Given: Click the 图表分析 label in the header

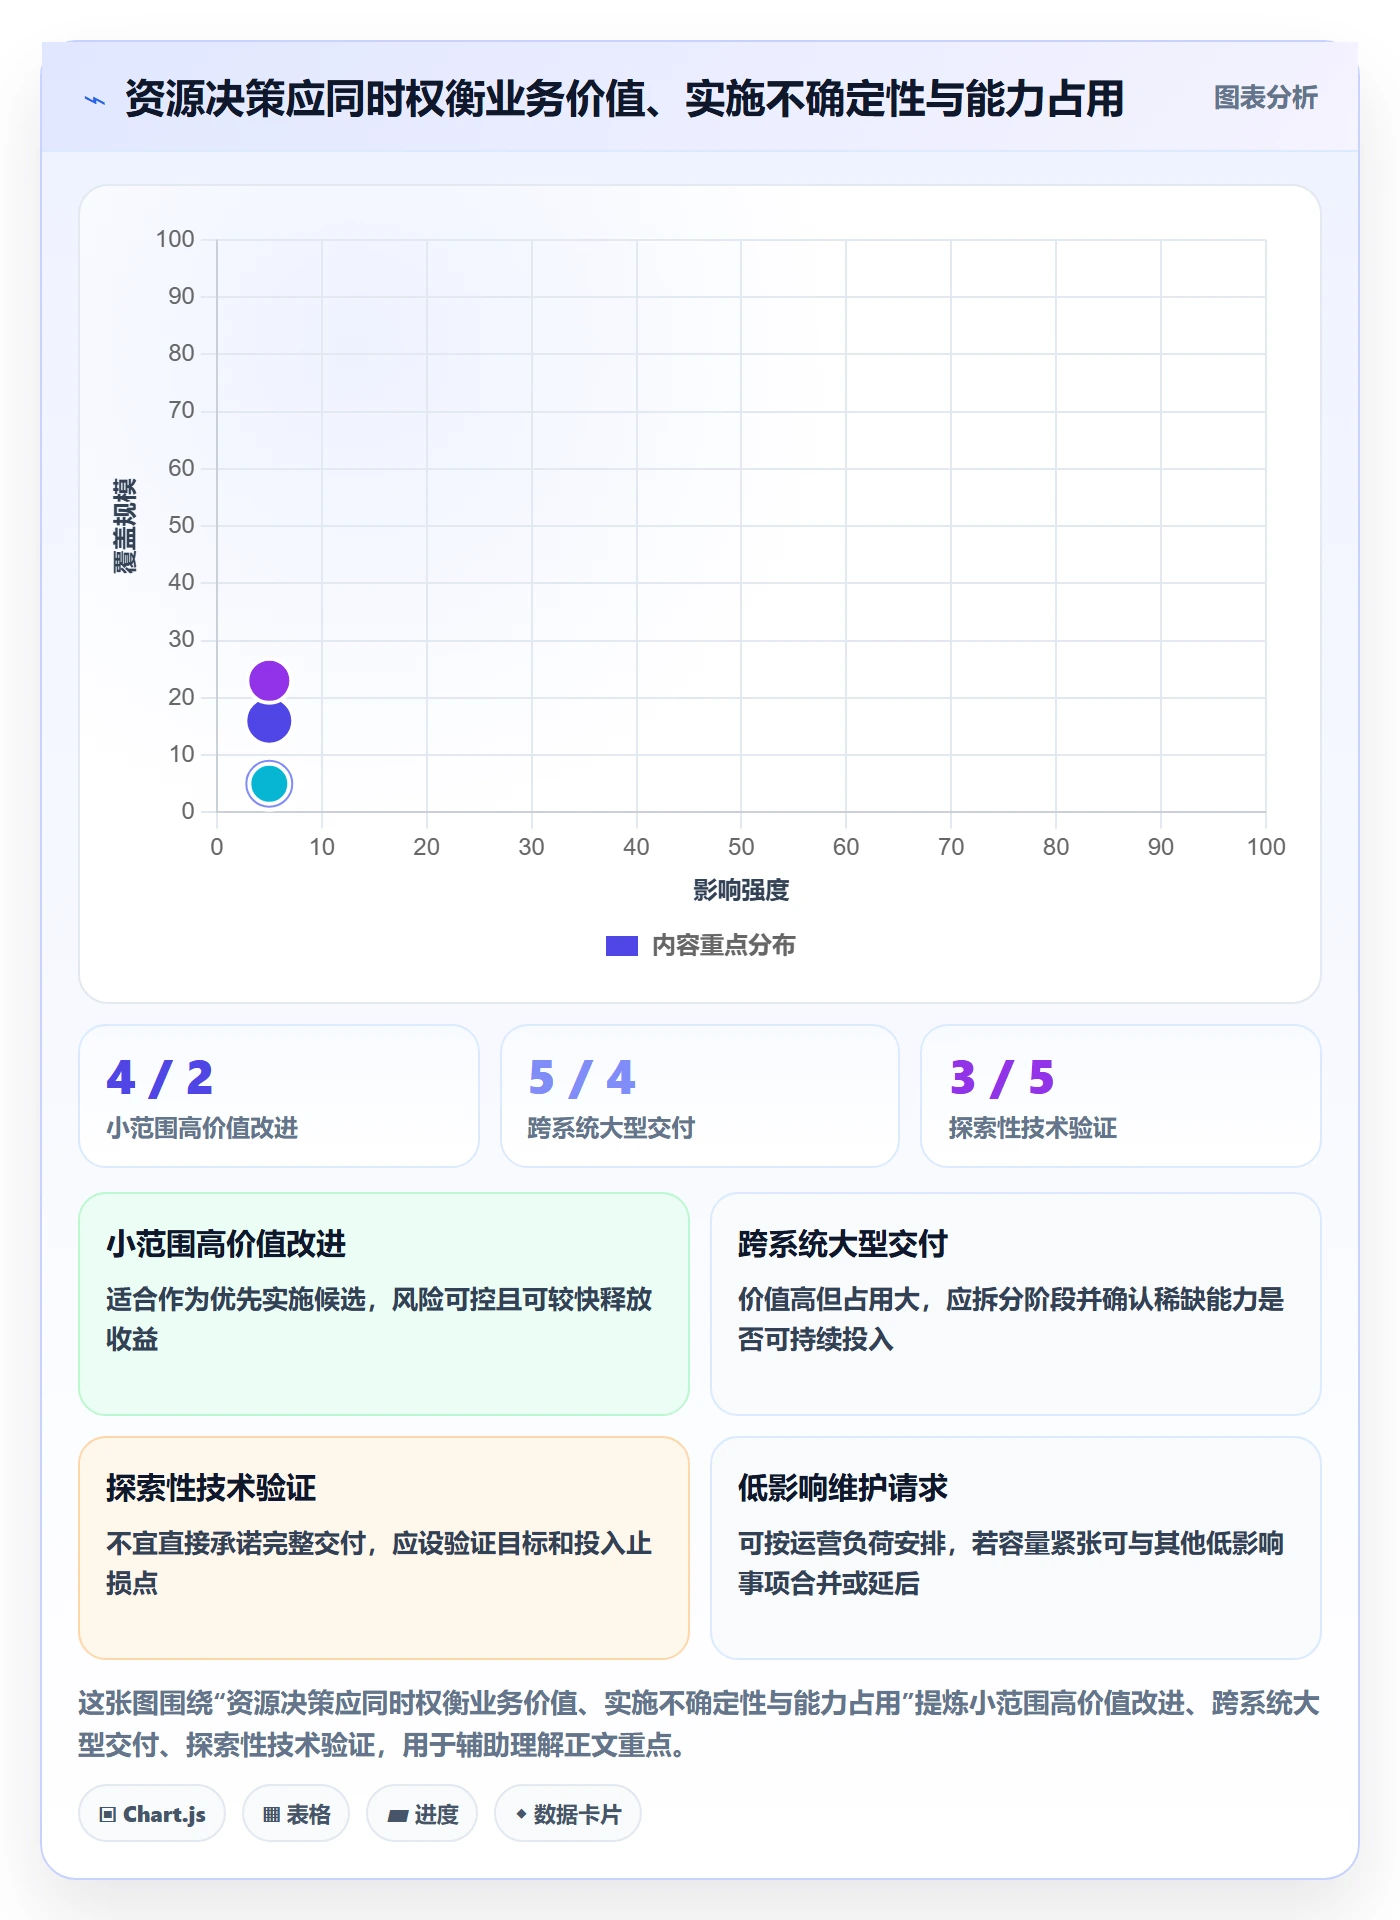Looking at the screenshot, I should click(1265, 98).
